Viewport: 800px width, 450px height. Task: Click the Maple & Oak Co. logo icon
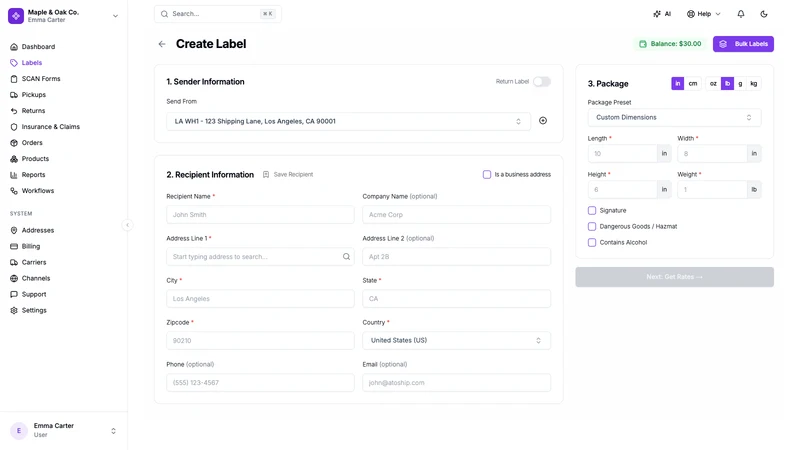16,16
